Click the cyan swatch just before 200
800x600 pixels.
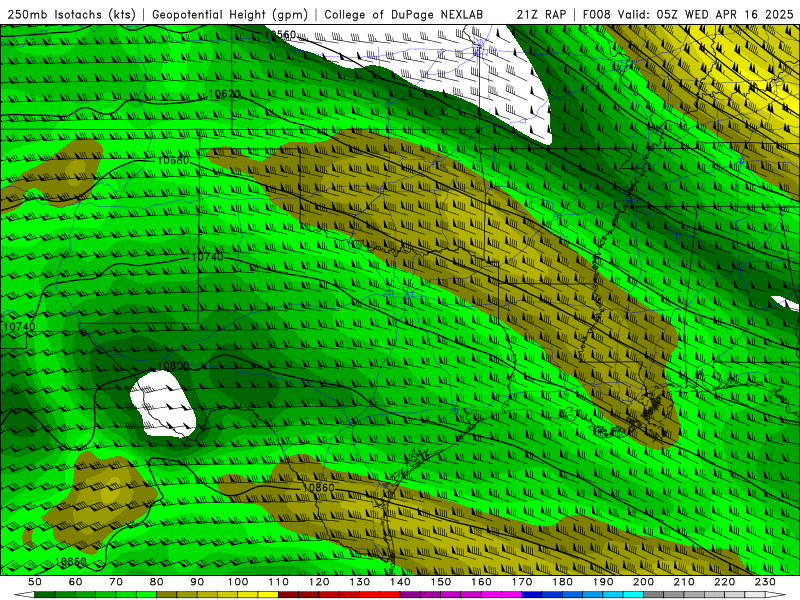click(633, 595)
